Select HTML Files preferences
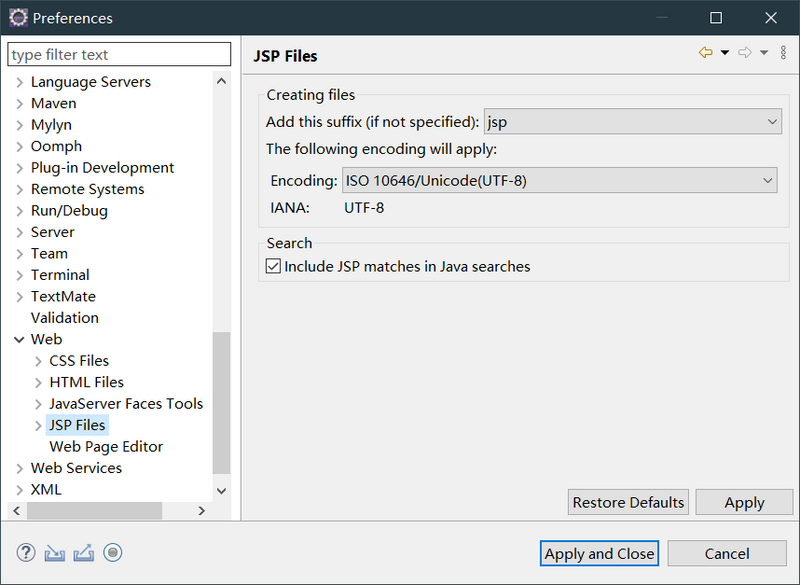The image size is (800, 585). 86,382
